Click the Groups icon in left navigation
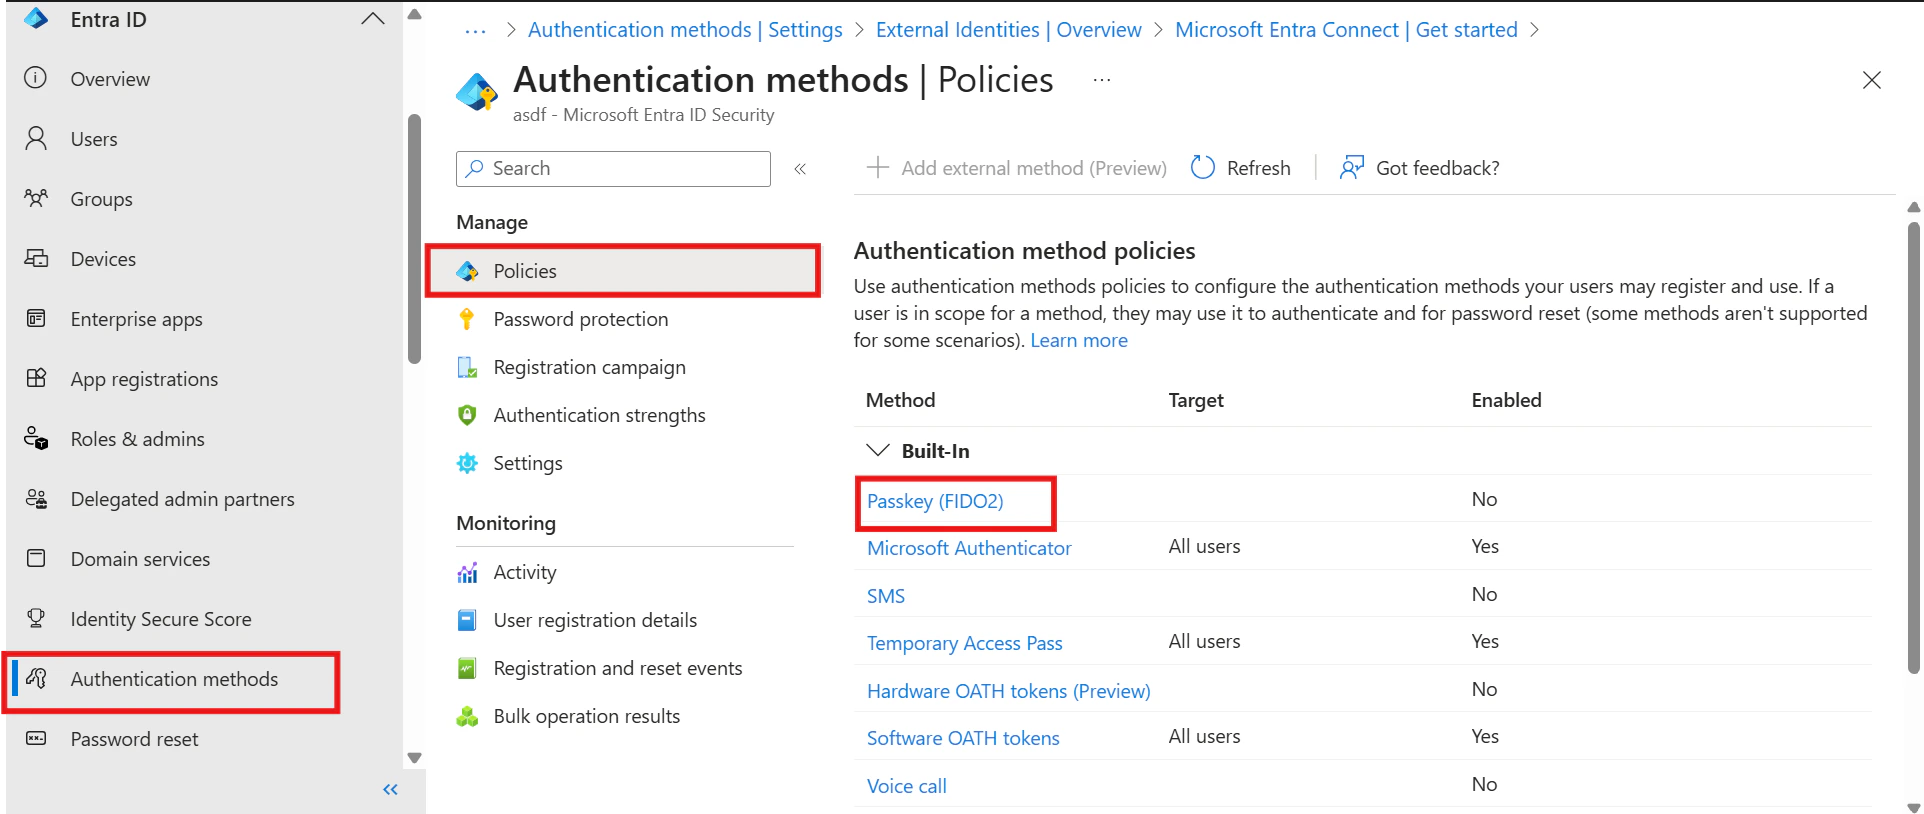 (36, 198)
